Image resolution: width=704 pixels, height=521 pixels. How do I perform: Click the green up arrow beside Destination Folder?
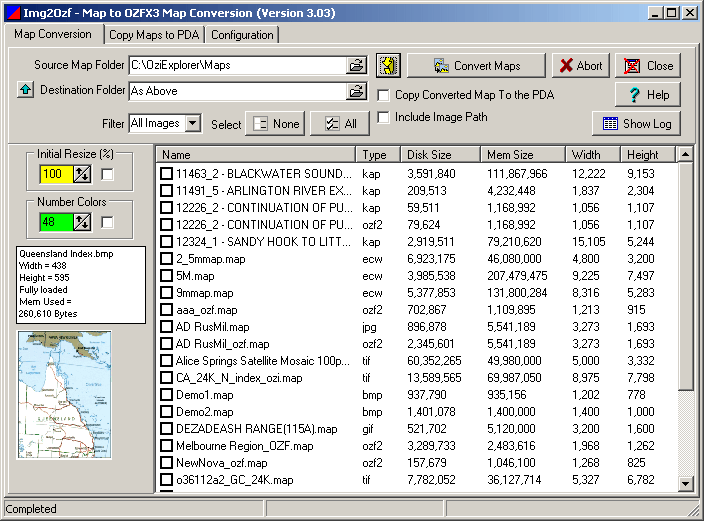tap(26, 90)
